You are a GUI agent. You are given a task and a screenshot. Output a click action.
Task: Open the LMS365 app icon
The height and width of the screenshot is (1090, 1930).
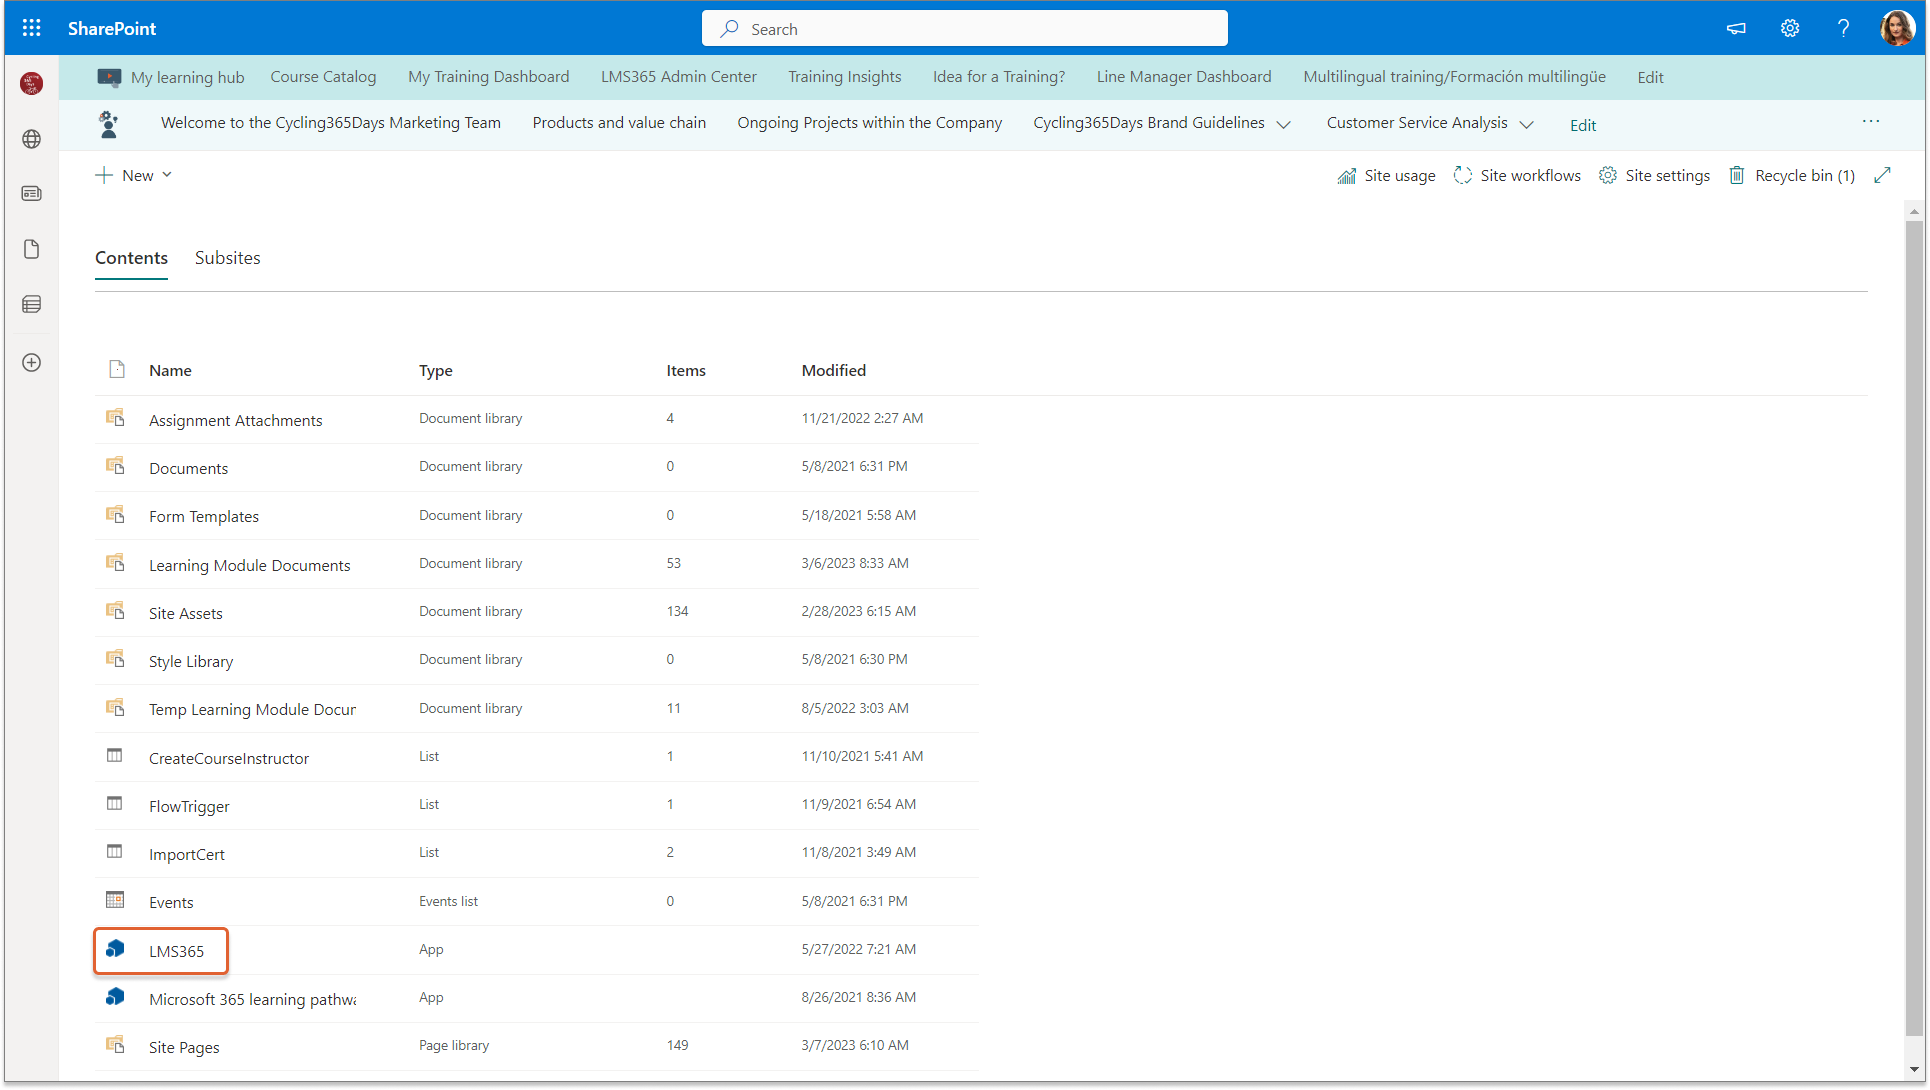coord(116,949)
